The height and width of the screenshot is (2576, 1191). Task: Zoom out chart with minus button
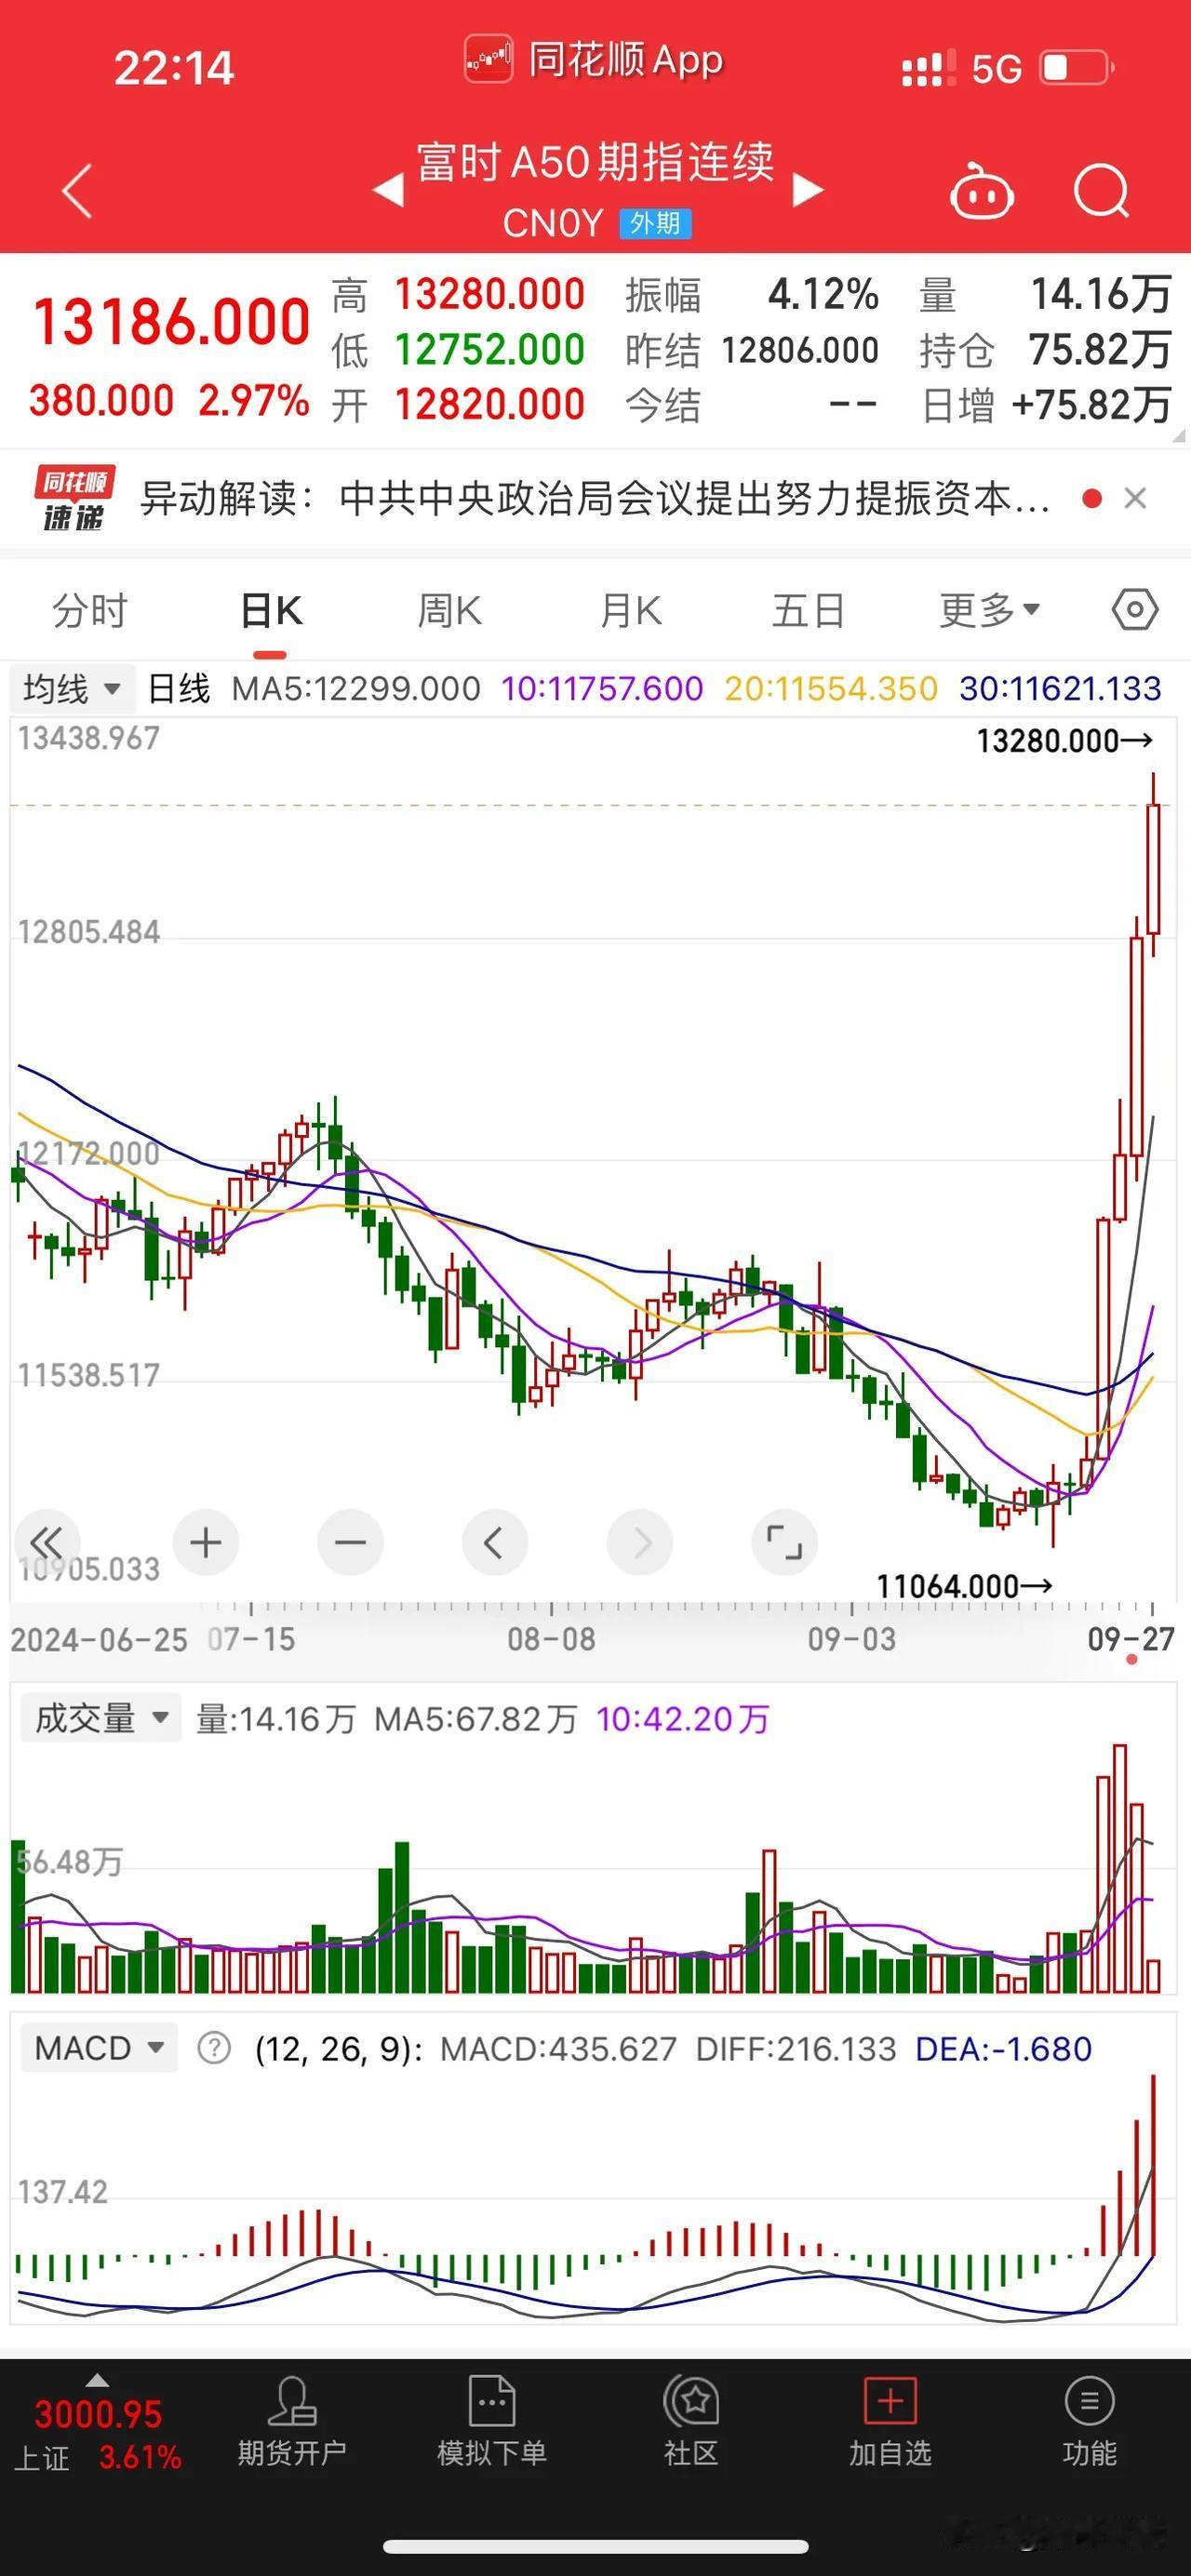(x=350, y=1542)
